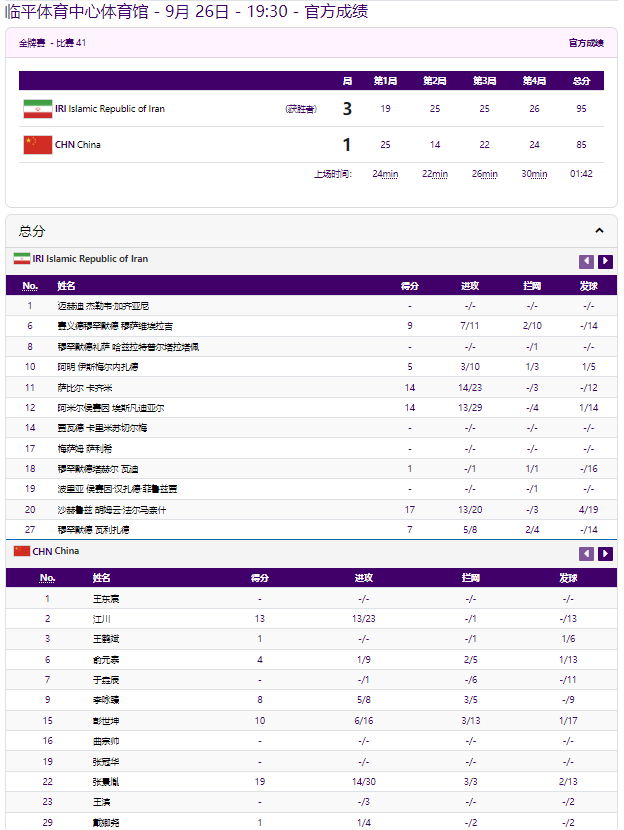Click China flag in match score row
The width and height of the screenshot is (624, 830).
38,145
